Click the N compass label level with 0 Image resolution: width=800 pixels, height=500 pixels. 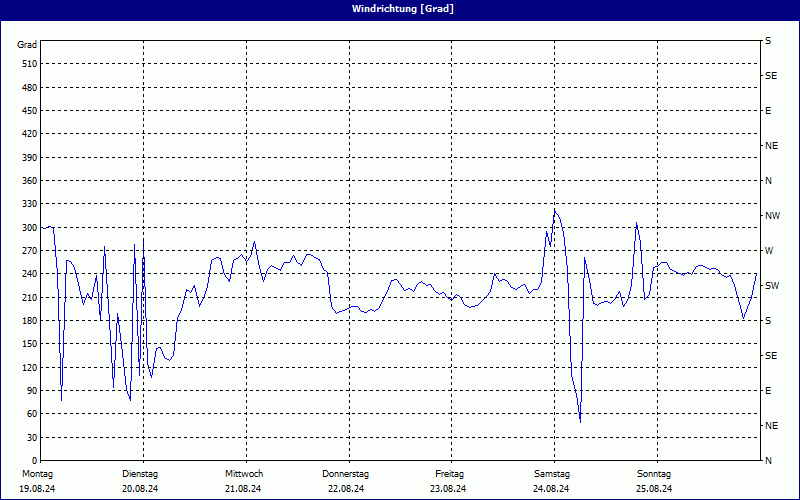tap(768, 460)
